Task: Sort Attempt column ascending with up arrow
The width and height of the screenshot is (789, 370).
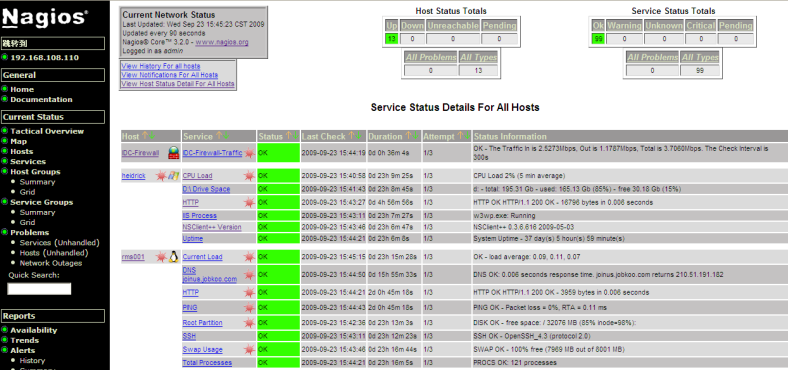Action: point(460,136)
